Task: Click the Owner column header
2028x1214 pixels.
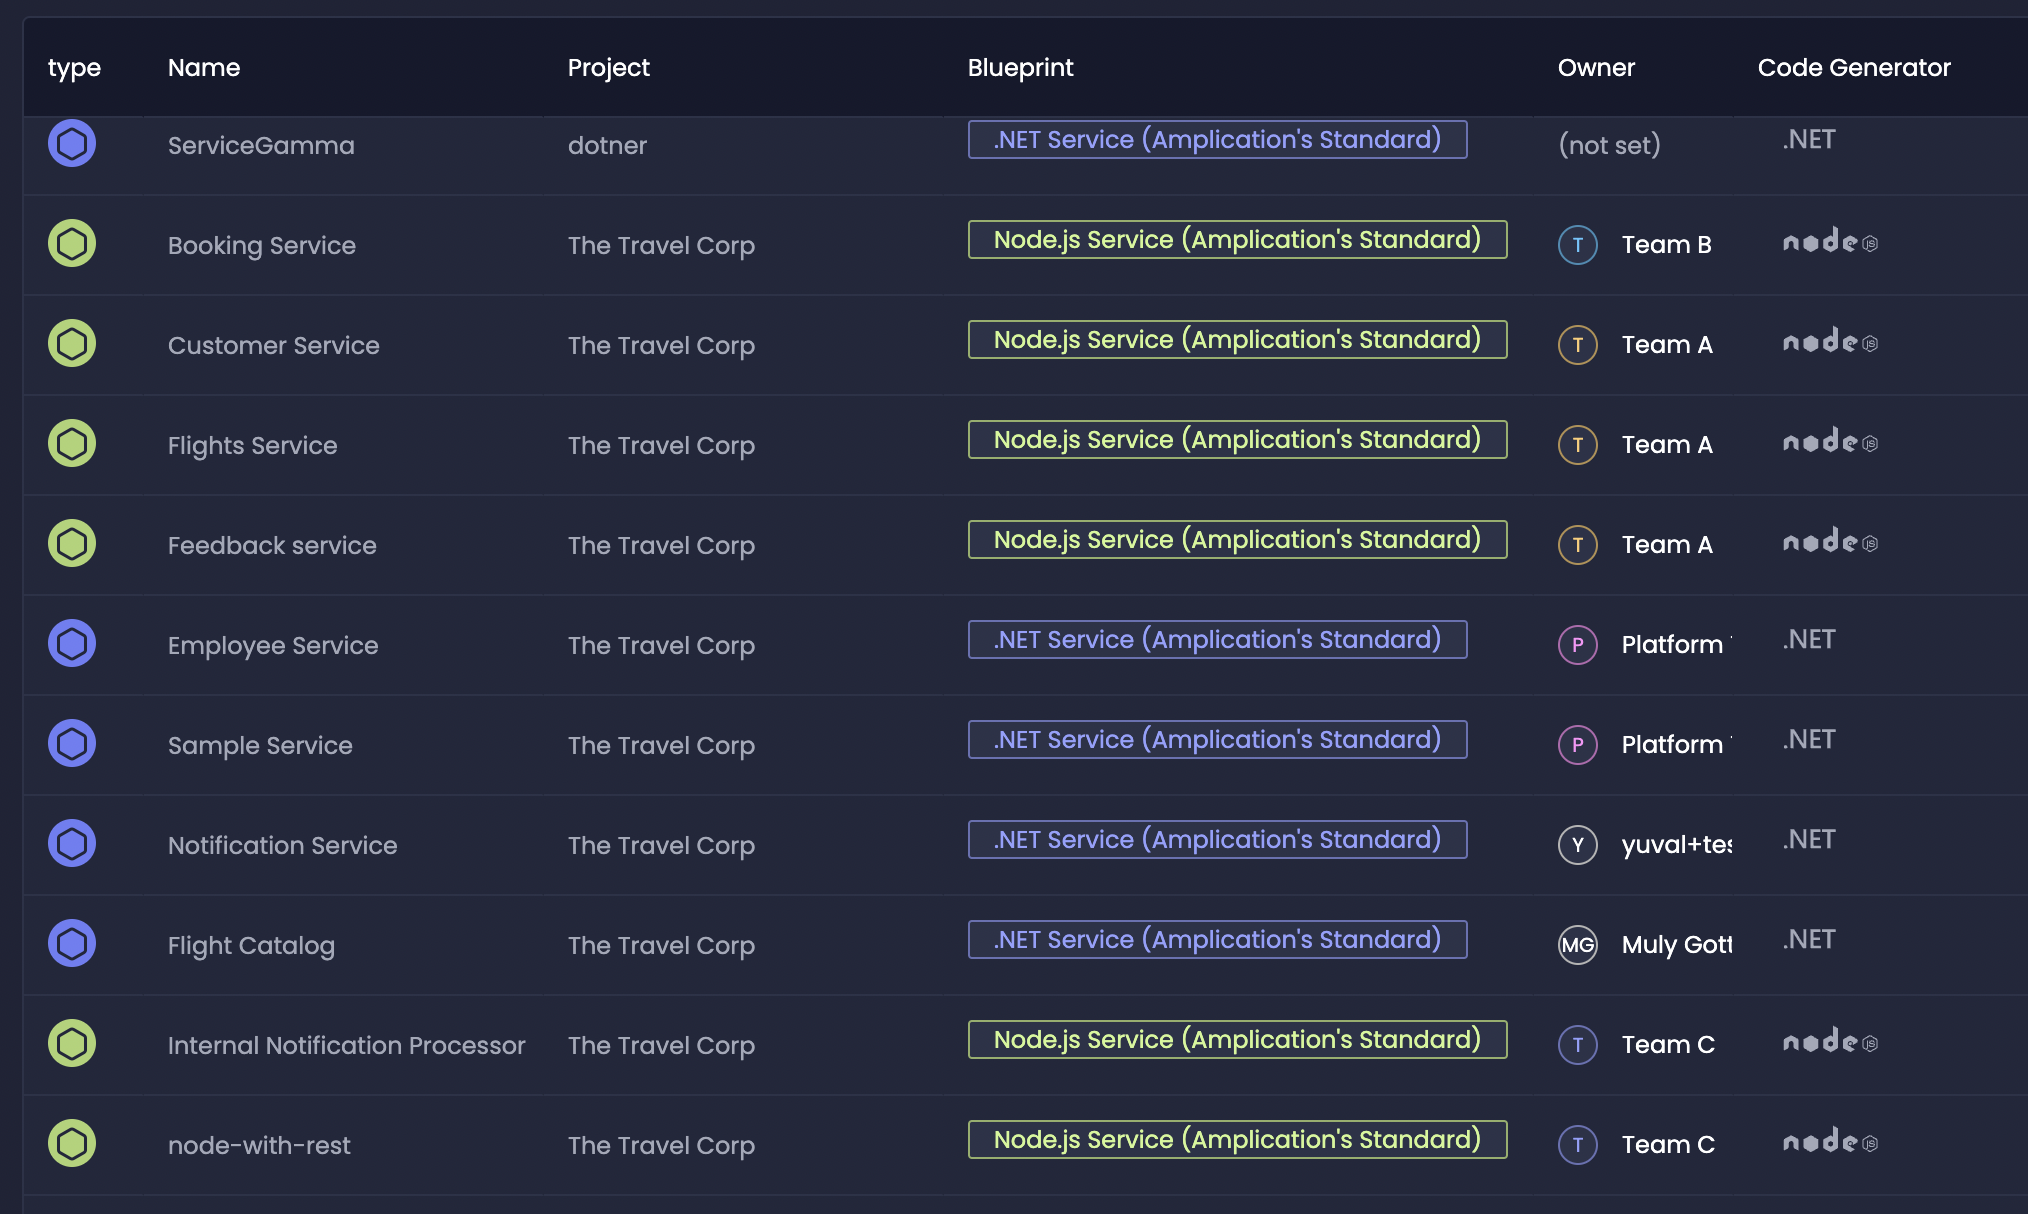Action: pyautogui.click(x=1596, y=68)
